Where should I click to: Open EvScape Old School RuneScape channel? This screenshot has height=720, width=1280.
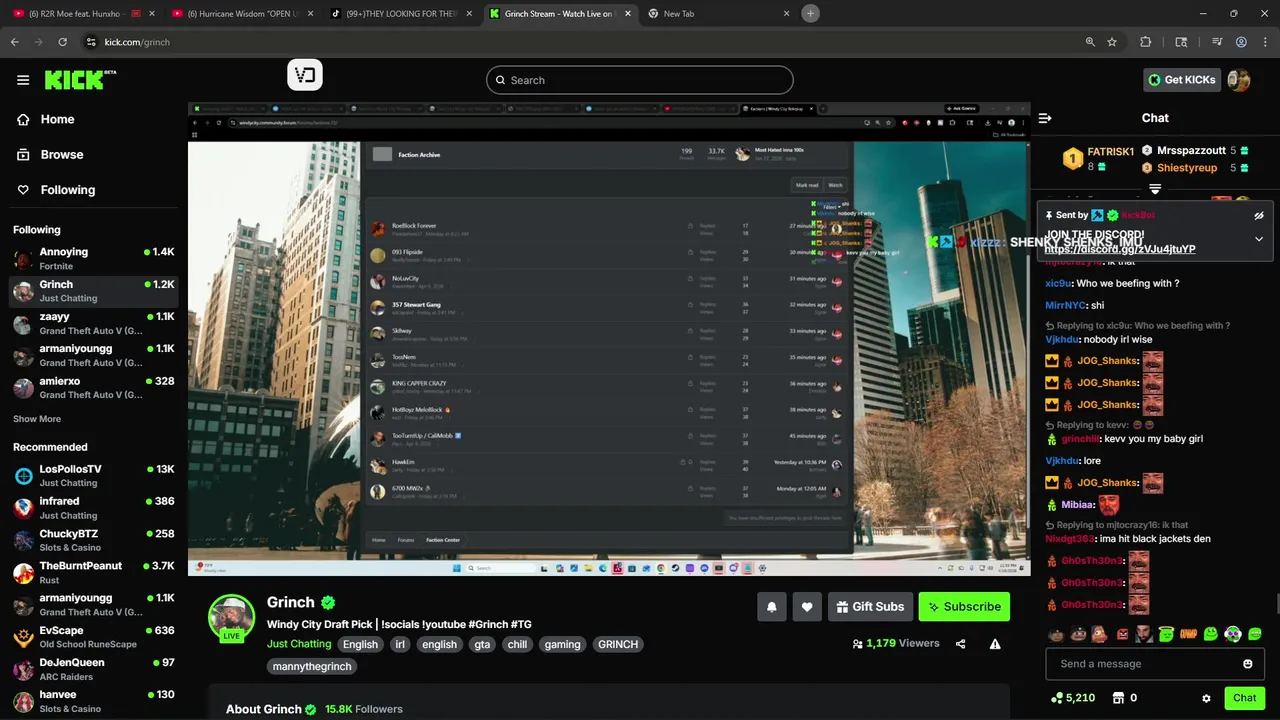94,637
